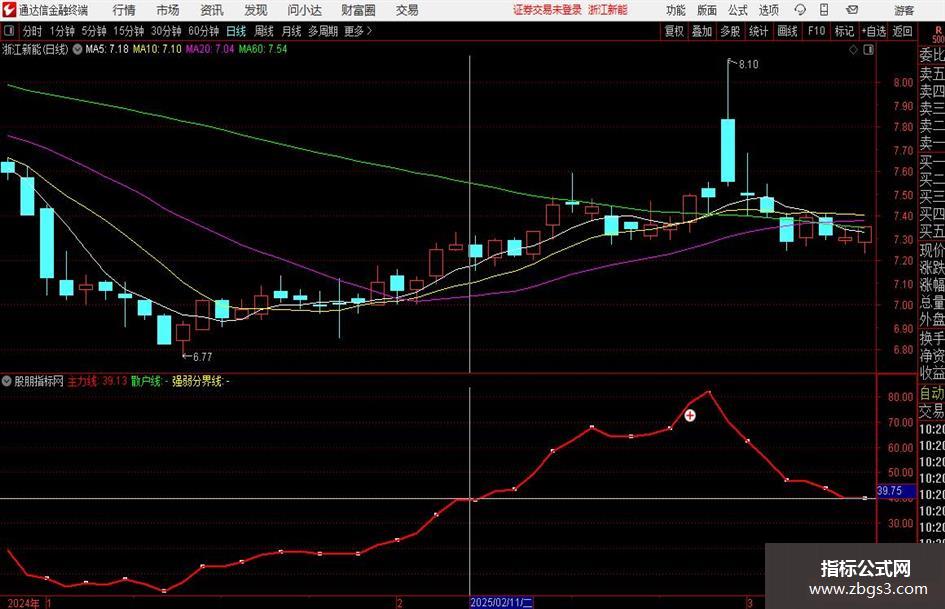The height and width of the screenshot is (609, 945).
Task: Open the 行情 menu
Action: tap(124, 10)
